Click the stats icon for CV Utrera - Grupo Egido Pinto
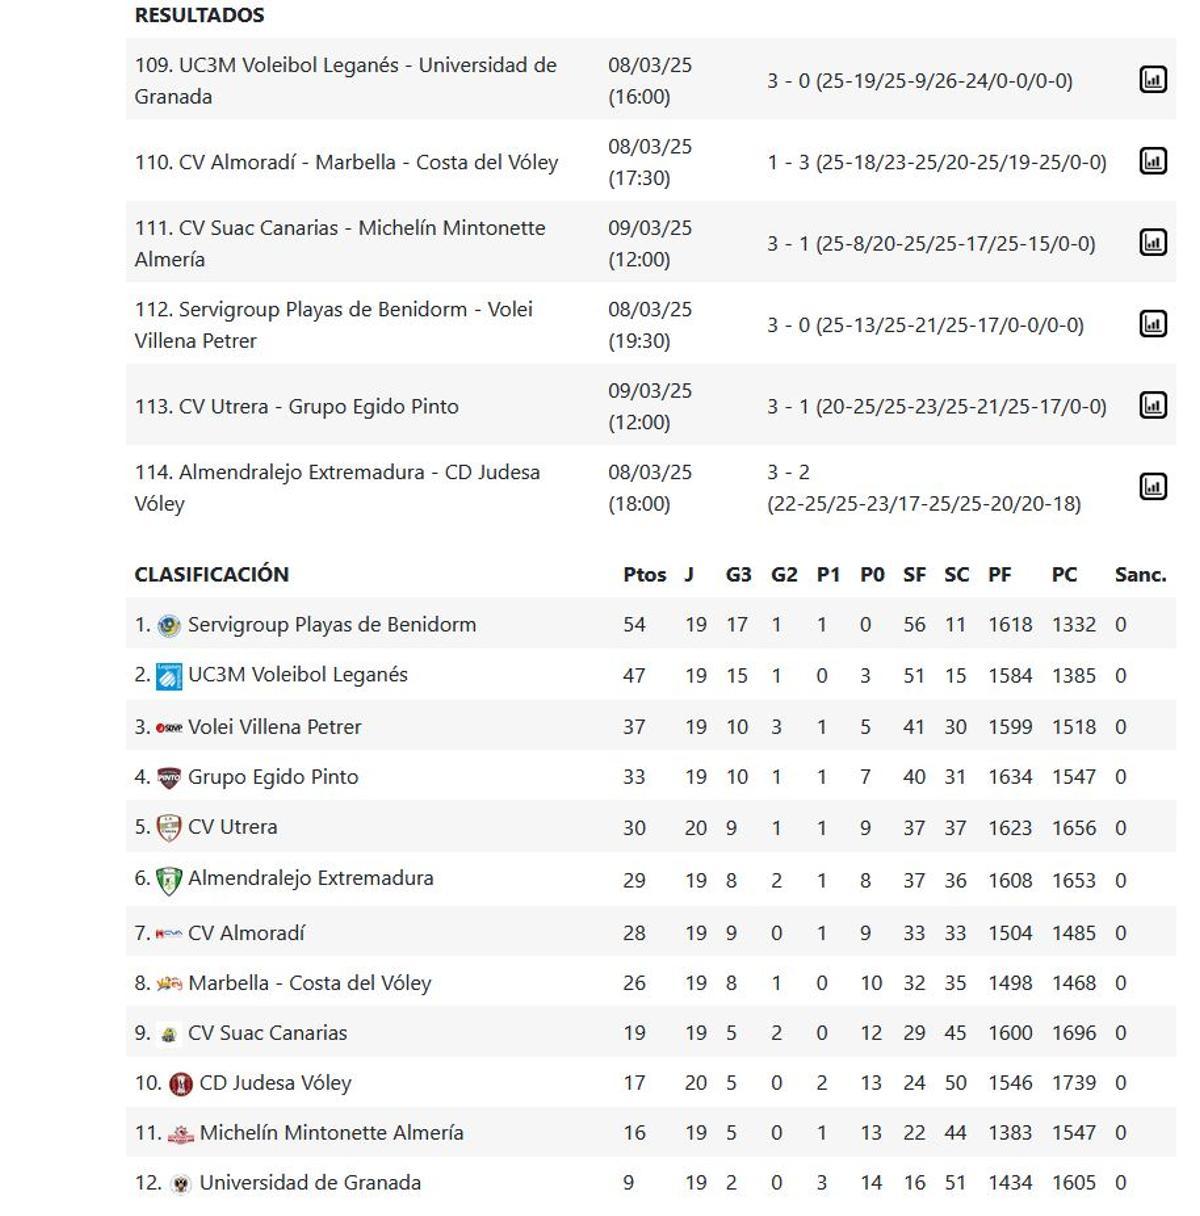 pyautogui.click(x=1155, y=405)
